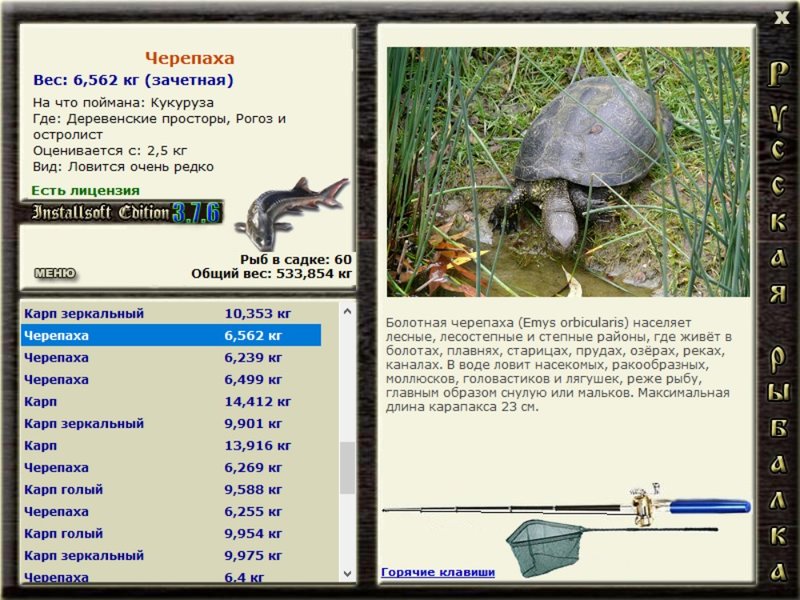Image resolution: width=800 pixels, height=600 pixels.
Task: Open the Горячие клавиши link
Action: point(438,572)
